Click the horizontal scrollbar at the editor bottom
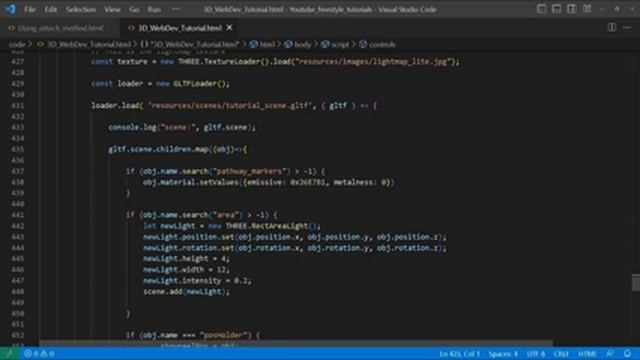This screenshot has width=640, height=360. click(296, 344)
